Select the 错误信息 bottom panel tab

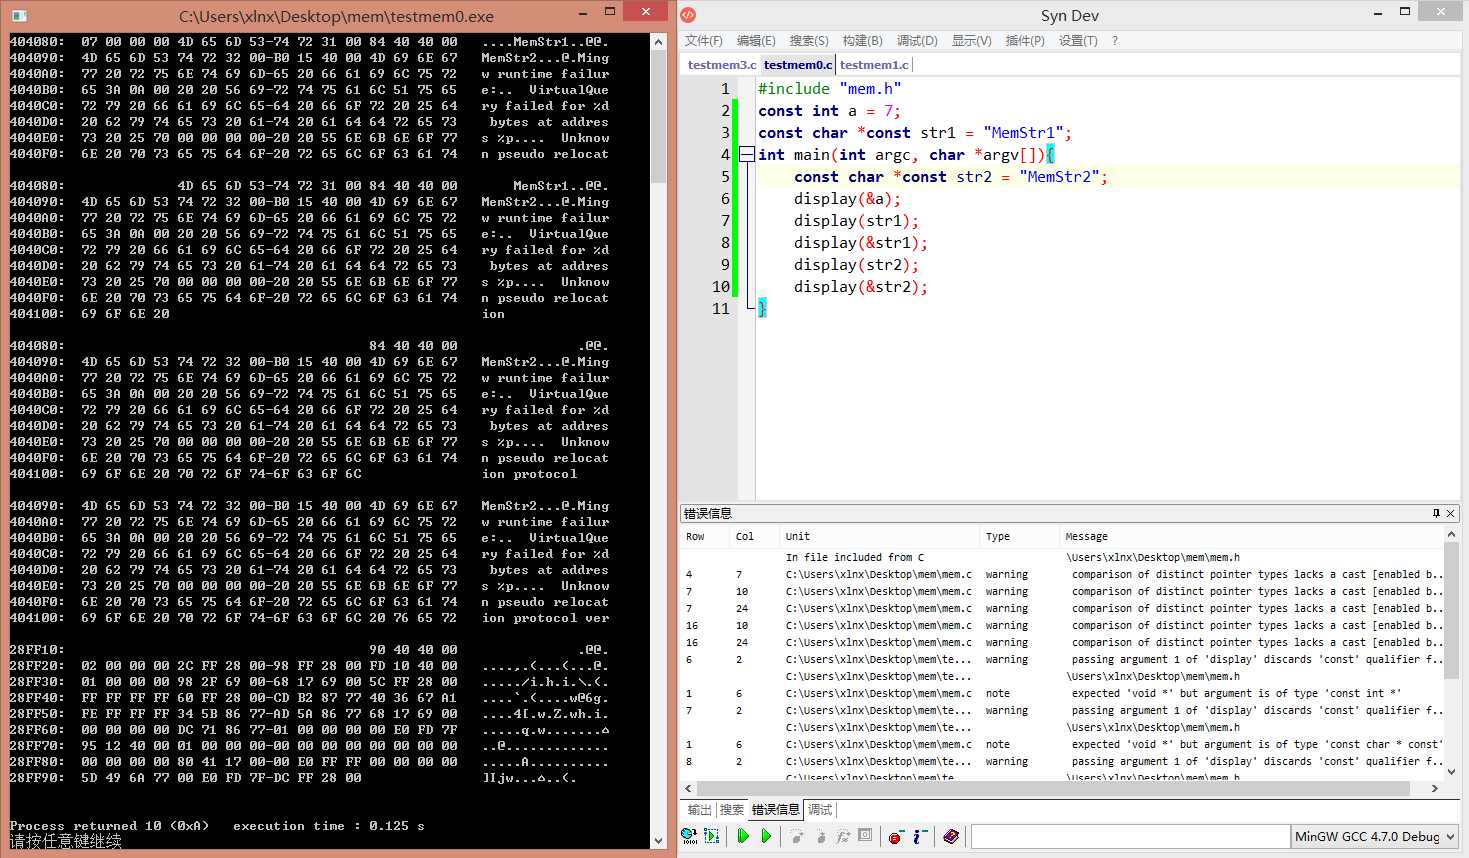pyautogui.click(x=776, y=810)
